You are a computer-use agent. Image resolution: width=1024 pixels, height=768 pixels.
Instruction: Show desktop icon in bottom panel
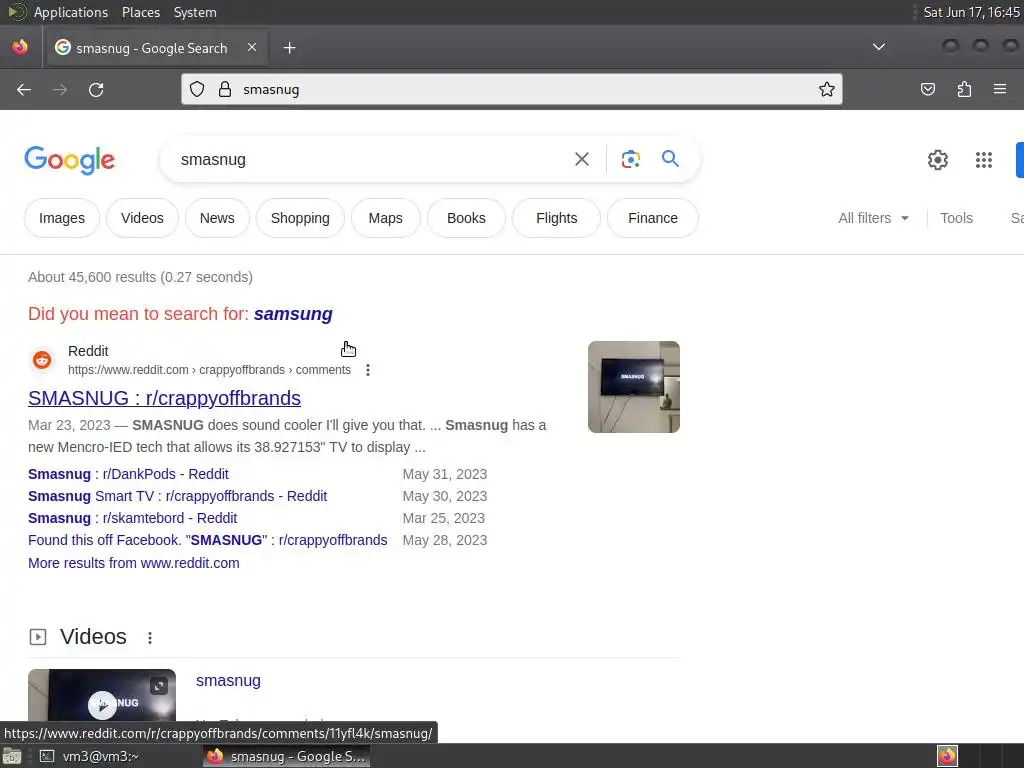tap(12, 756)
